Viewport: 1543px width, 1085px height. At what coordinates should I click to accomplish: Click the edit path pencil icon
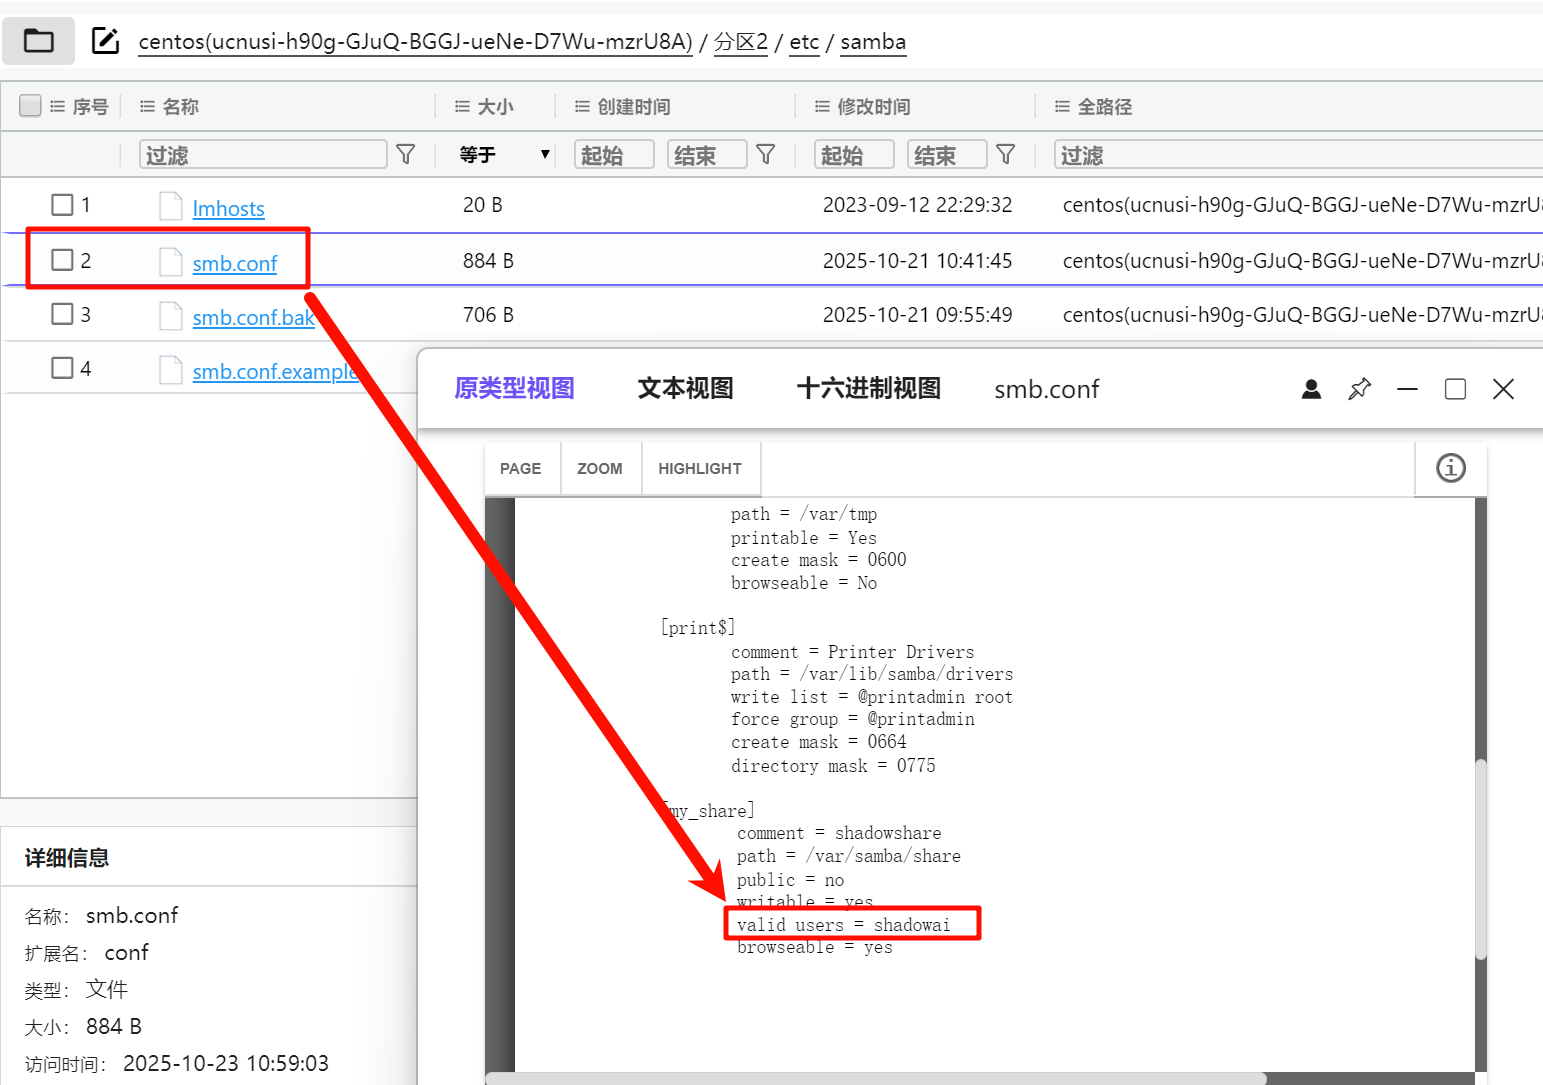[105, 41]
